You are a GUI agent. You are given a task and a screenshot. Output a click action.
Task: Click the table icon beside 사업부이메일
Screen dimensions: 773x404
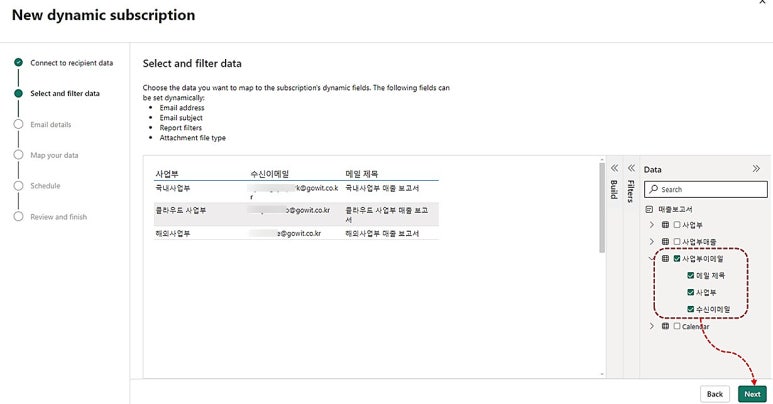click(x=666, y=258)
